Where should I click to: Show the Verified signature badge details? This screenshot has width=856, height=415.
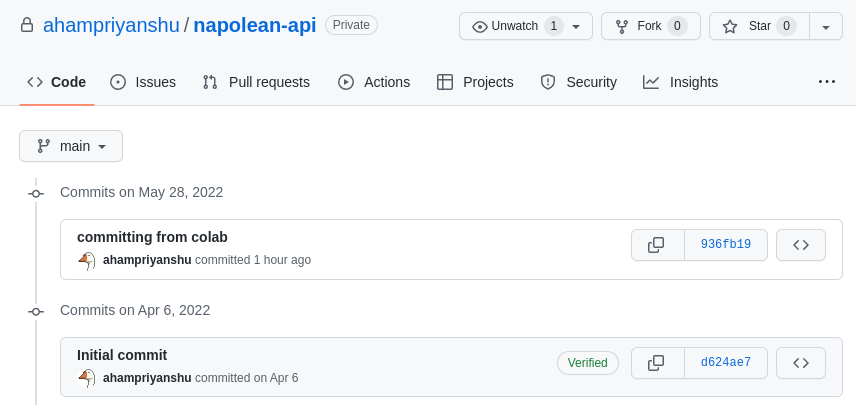(587, 363)
